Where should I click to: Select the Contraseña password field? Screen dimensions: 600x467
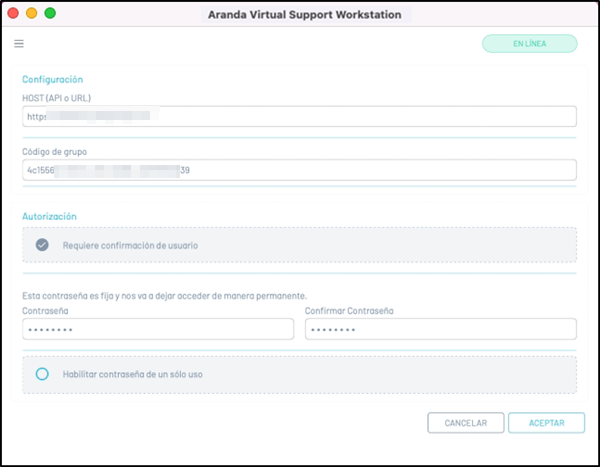(158, 329)
